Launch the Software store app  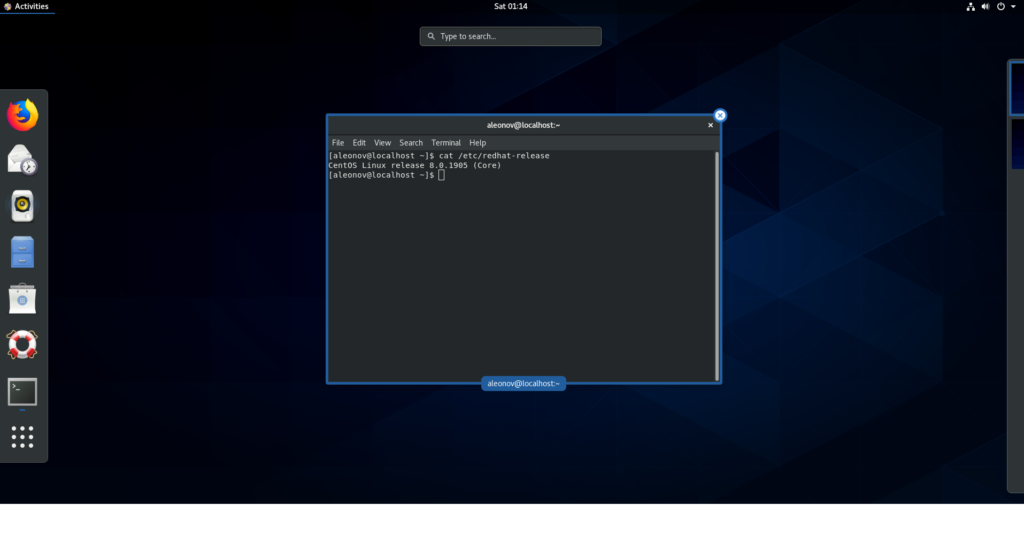[x=22, y=298]
